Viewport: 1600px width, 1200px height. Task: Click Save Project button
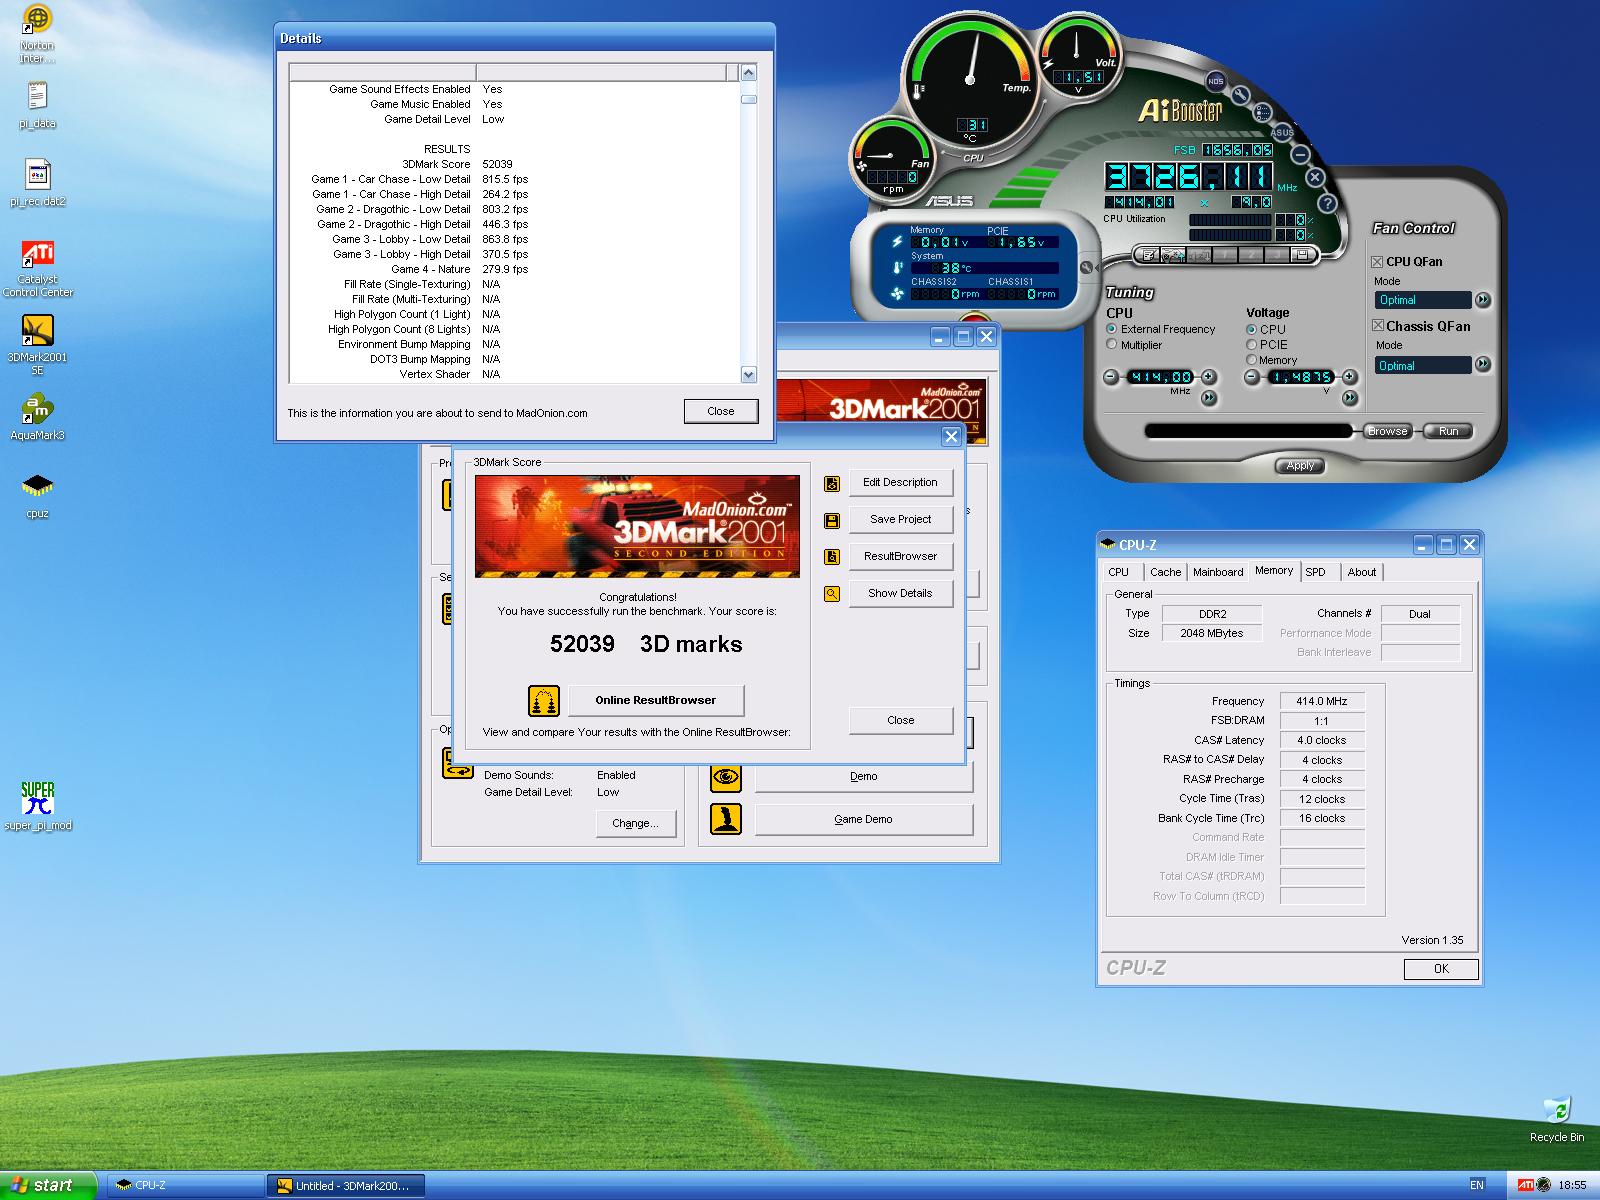click(900, 519)
